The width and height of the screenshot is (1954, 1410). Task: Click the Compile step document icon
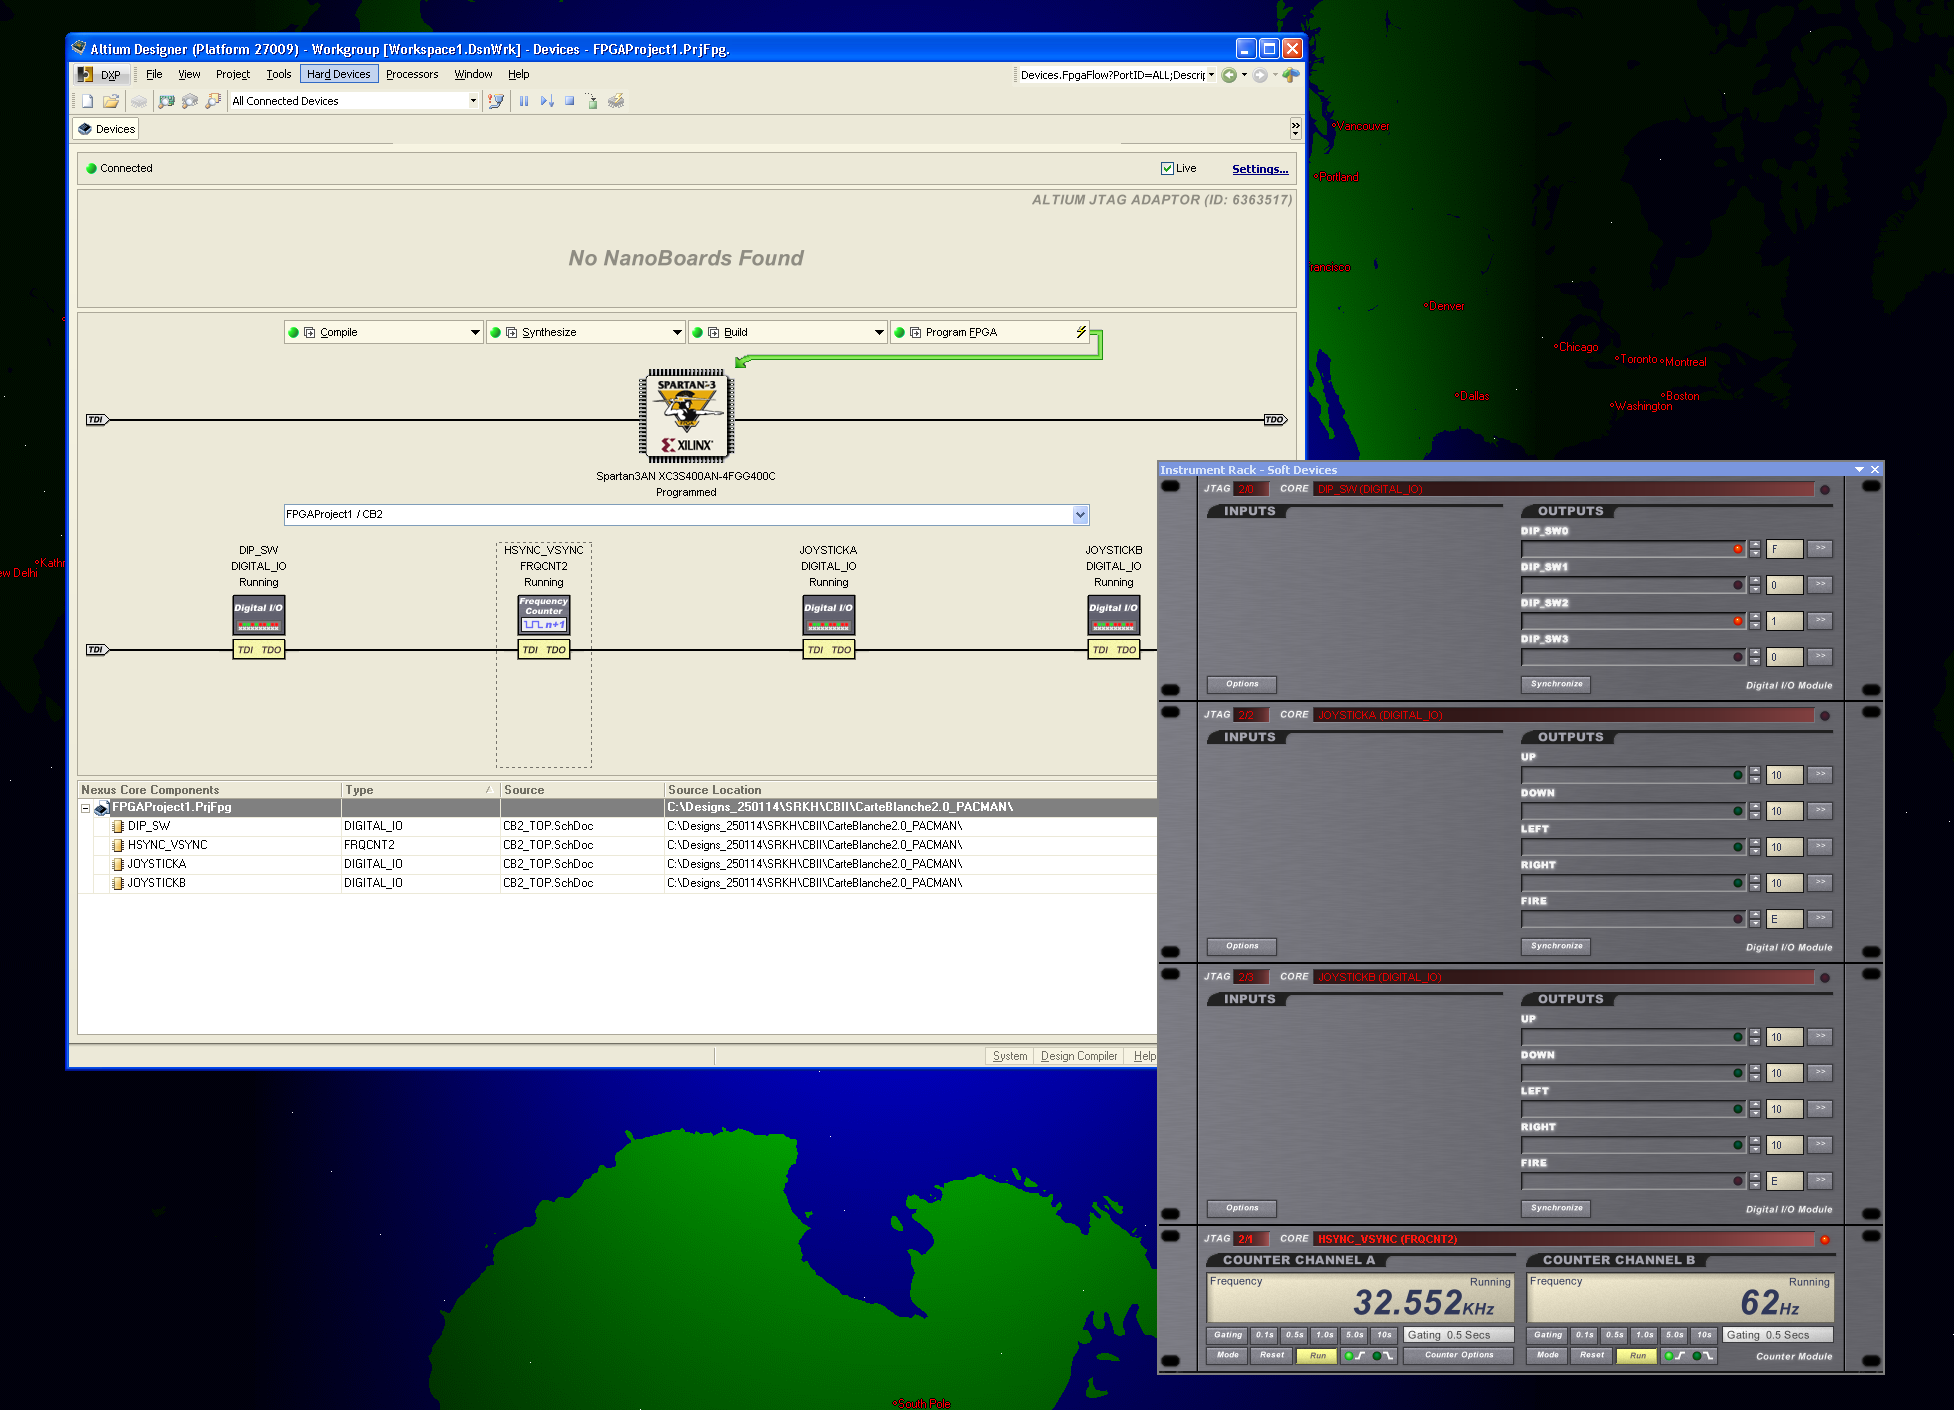[x=310, y=332]
